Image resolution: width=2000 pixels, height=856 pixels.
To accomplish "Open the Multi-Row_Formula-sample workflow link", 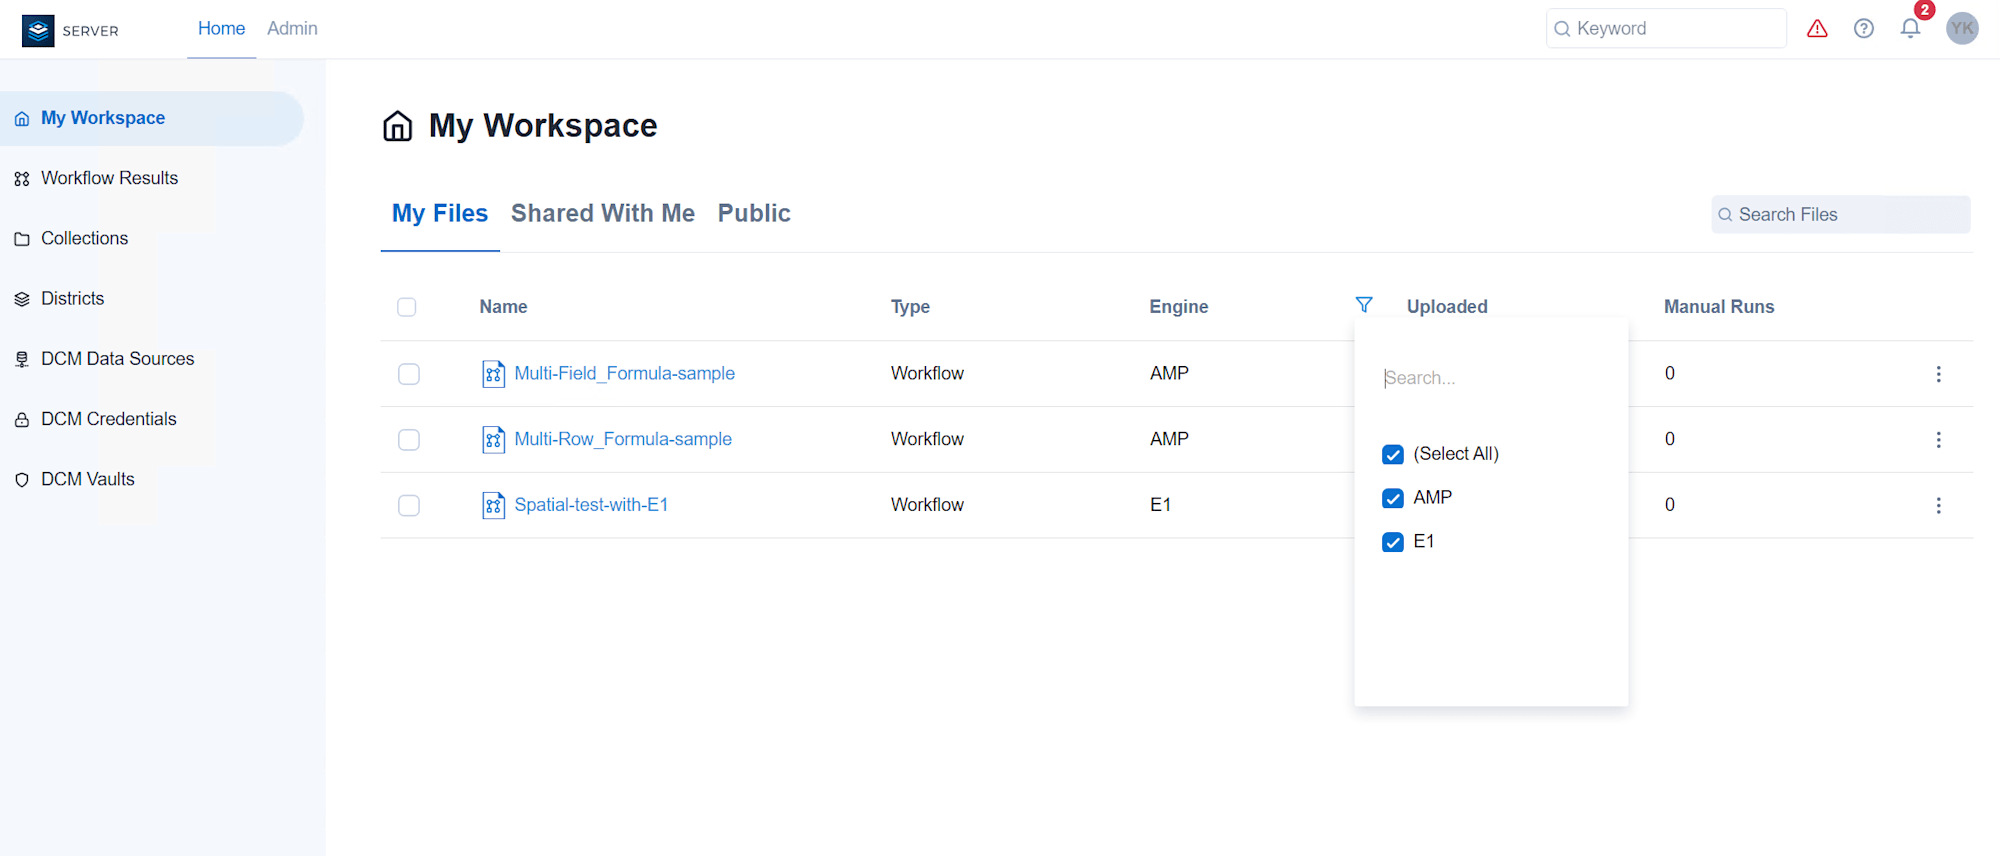I will [623, 439].
